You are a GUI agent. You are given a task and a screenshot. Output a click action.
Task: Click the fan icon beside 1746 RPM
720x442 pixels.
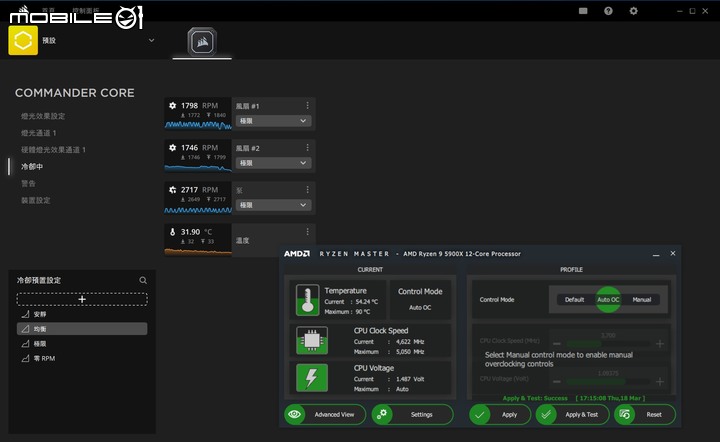pyautogui.click(x=173, y=148)
